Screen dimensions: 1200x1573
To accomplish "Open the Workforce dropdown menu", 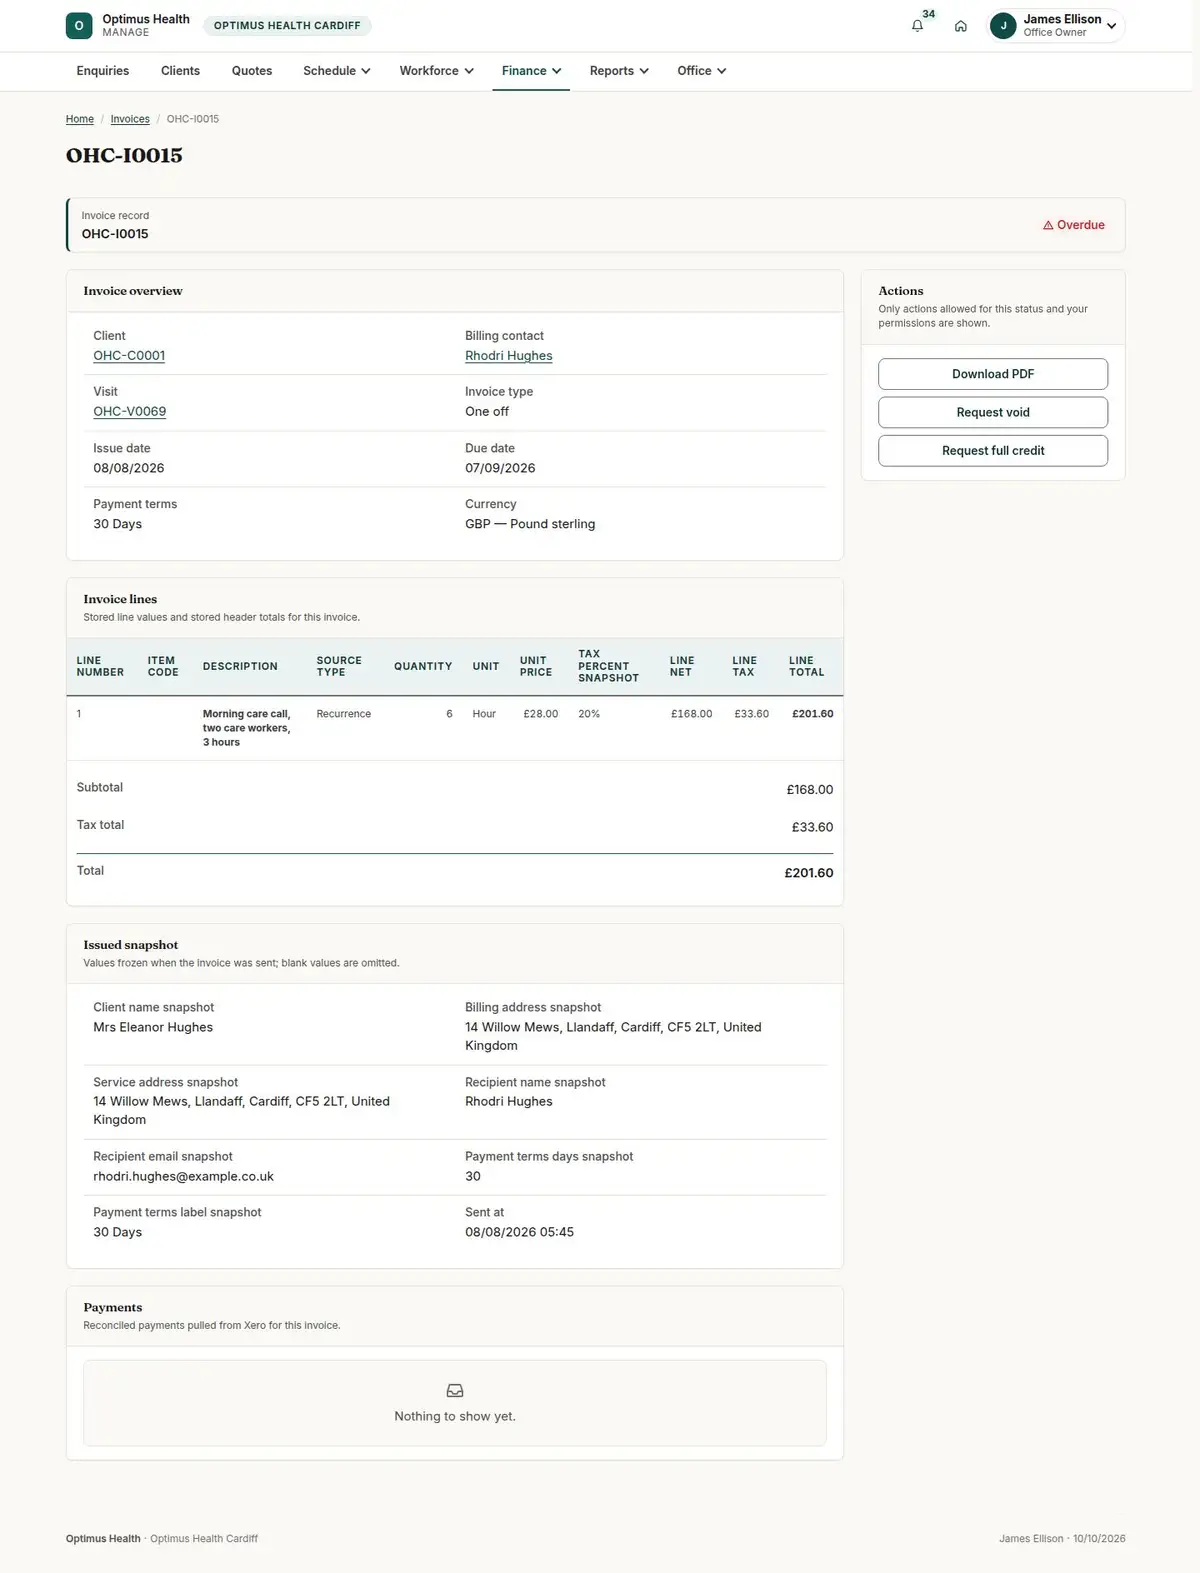I will coord(437,71).
